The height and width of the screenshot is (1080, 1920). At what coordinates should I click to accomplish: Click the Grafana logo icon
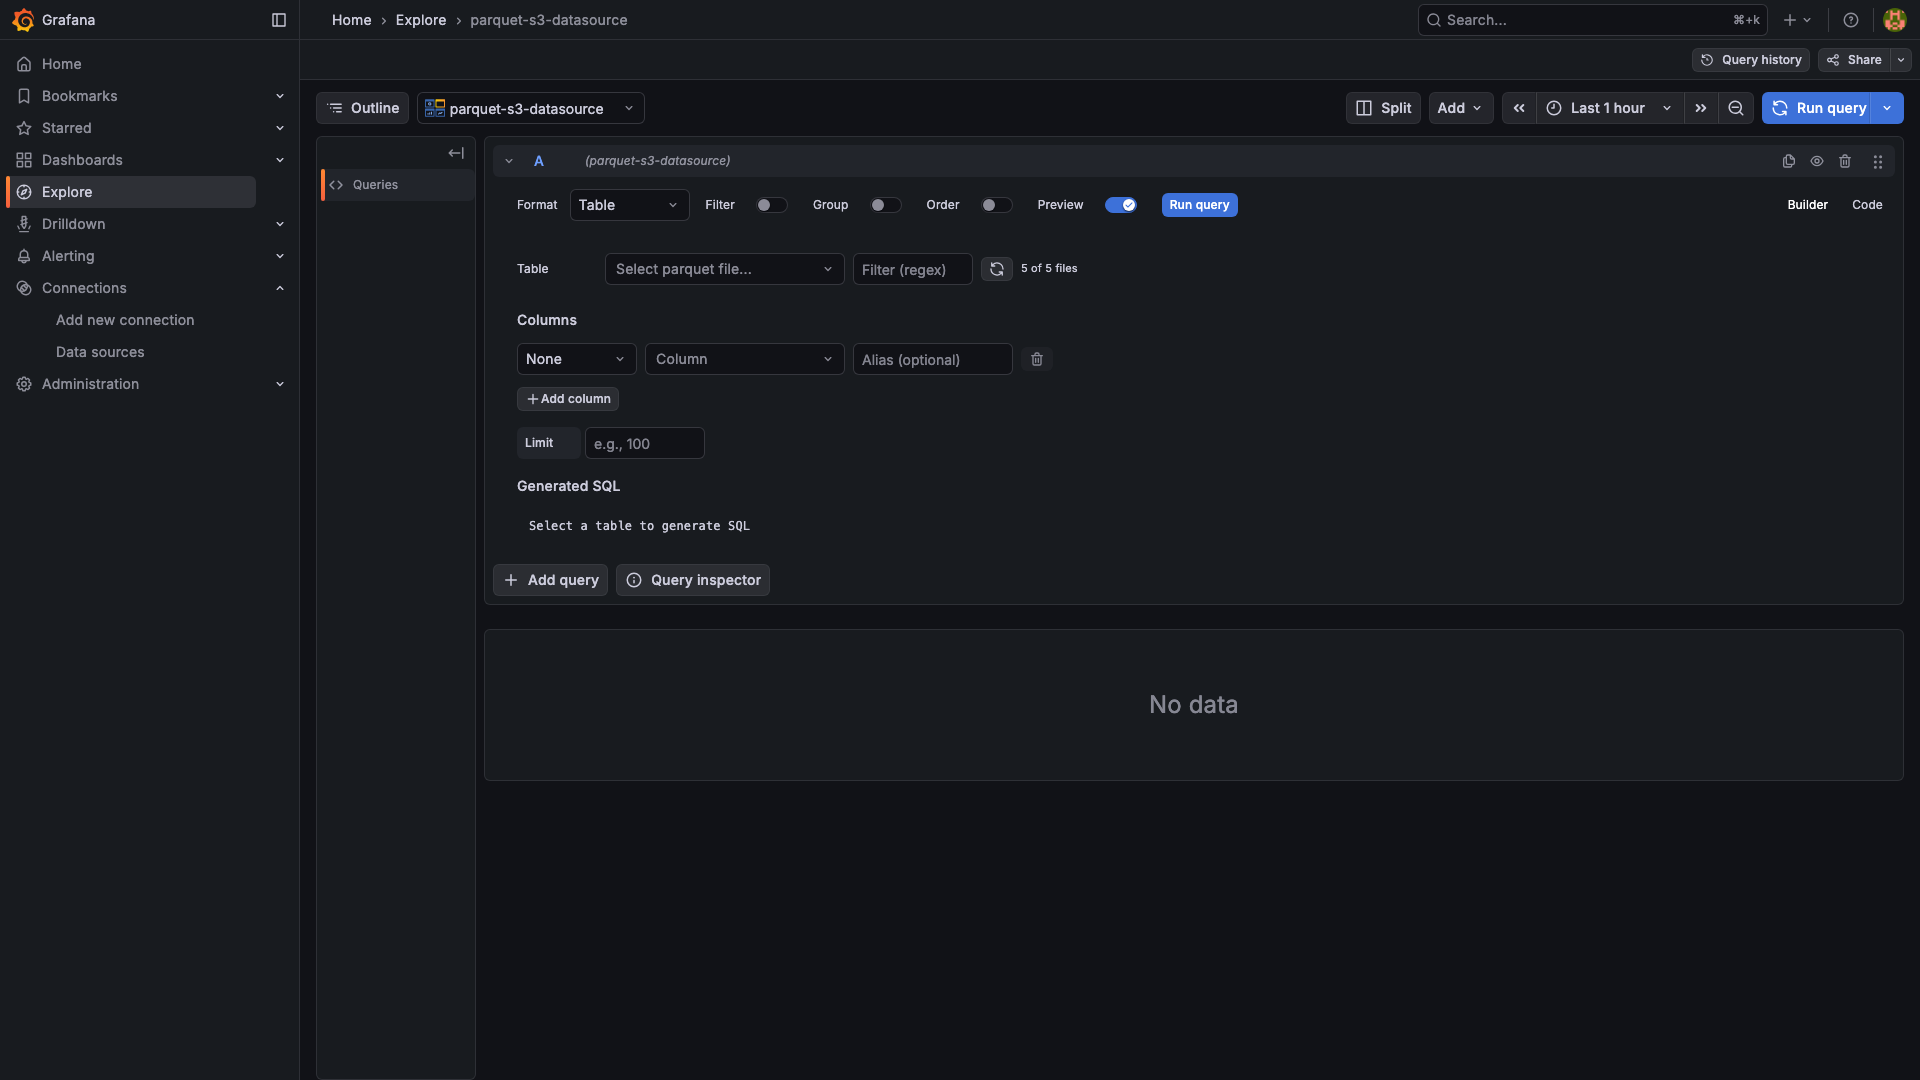tap(23, 20)
